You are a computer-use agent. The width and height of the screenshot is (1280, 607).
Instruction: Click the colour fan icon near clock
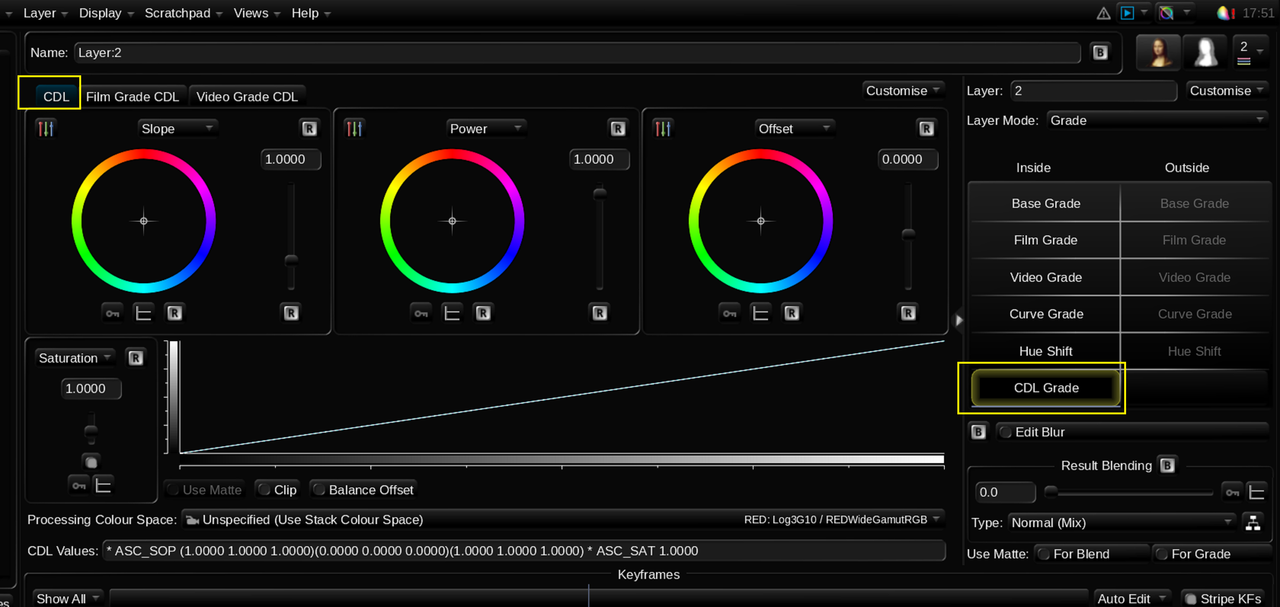click(x=1226, y=13)
